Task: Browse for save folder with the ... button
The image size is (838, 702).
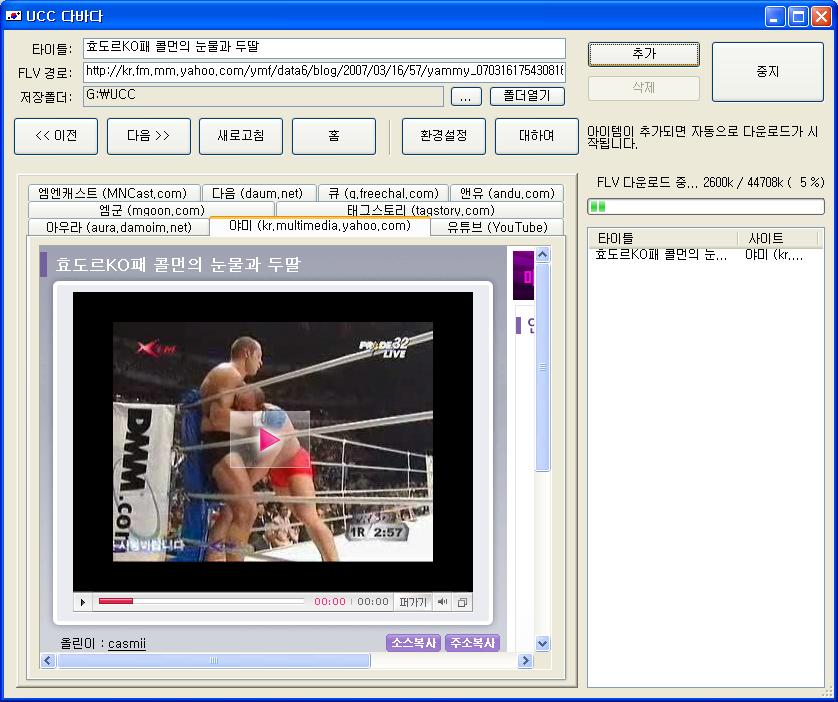Action: tap(465, 97)
